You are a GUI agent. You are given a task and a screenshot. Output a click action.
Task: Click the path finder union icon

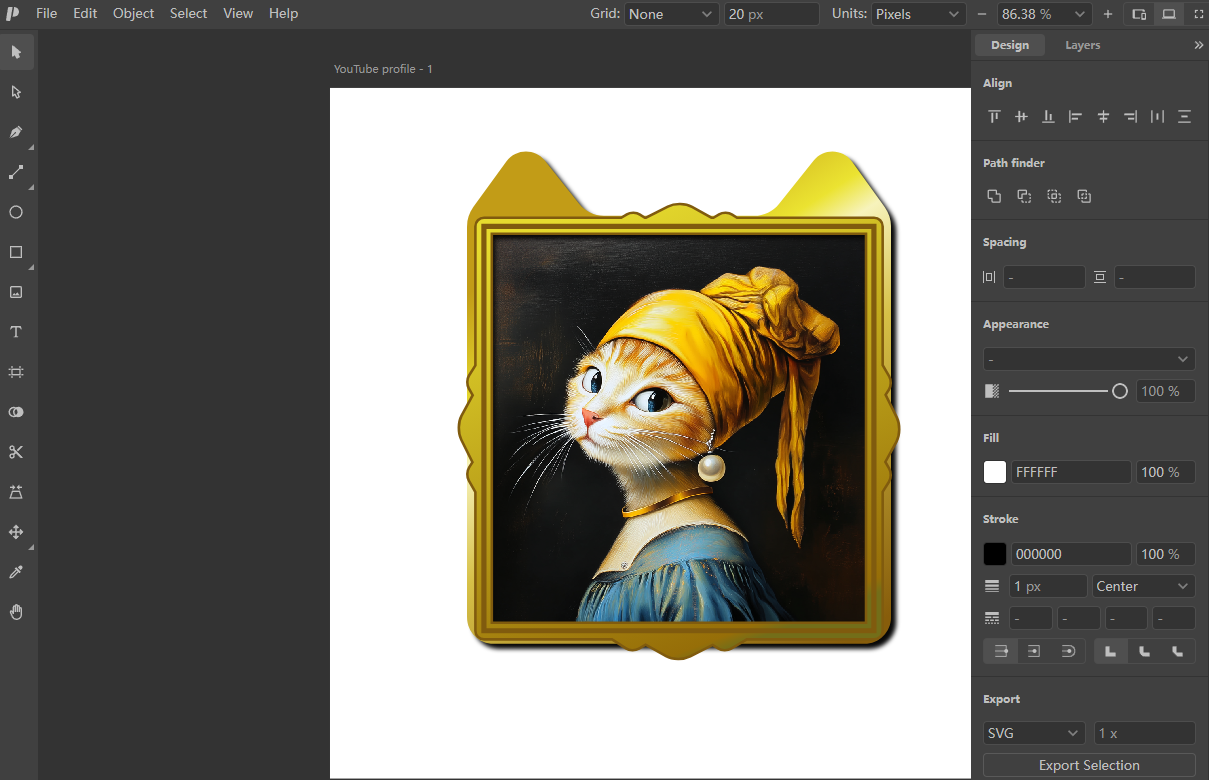(x=994, y=196)
